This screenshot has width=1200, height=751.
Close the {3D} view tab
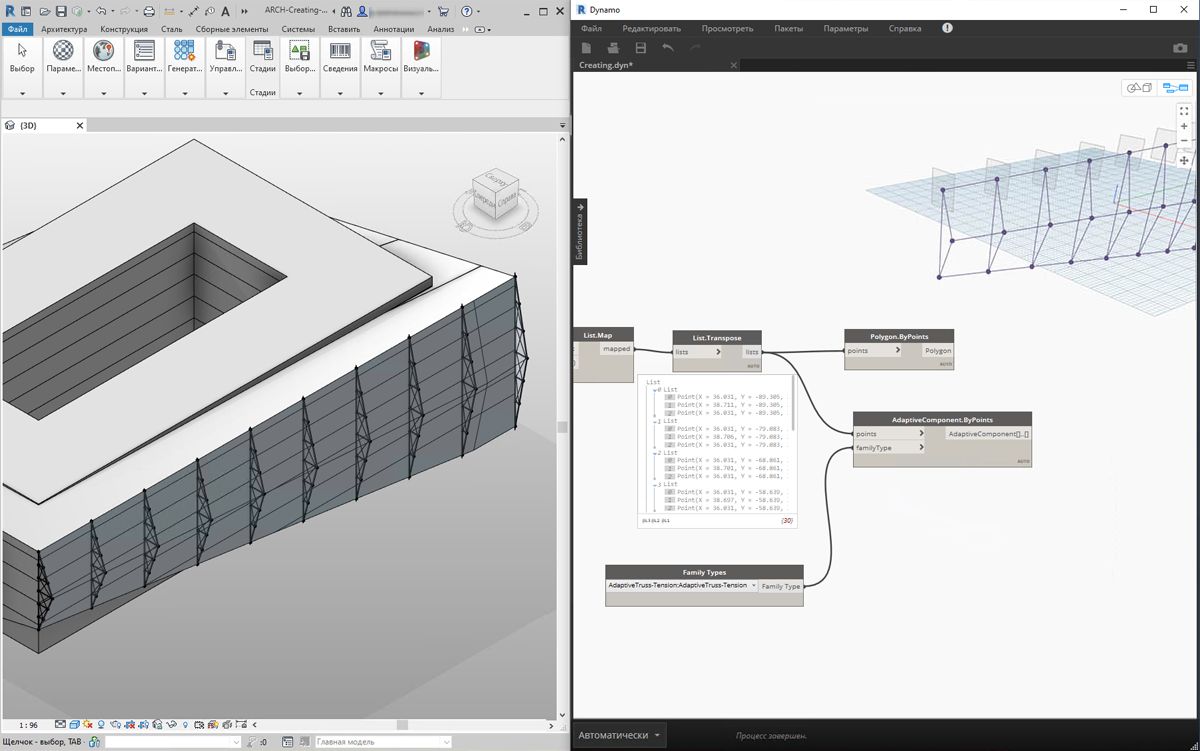pyautogui.click(x=80, y=126)
